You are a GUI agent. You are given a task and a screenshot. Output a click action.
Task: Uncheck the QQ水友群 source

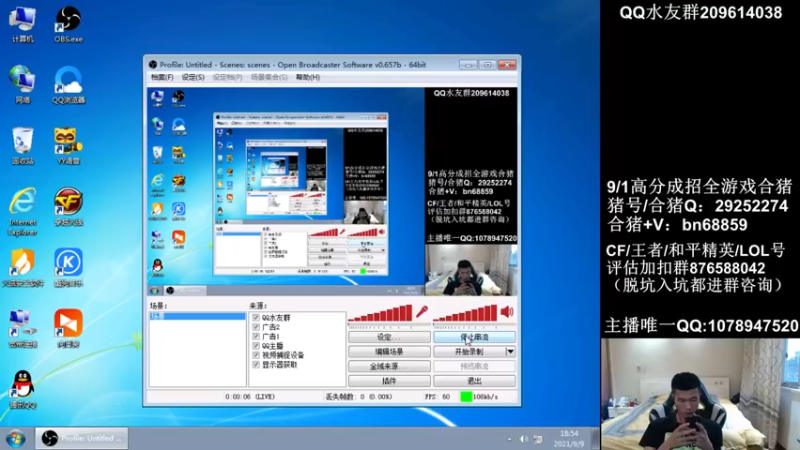[x=256, y=317]
